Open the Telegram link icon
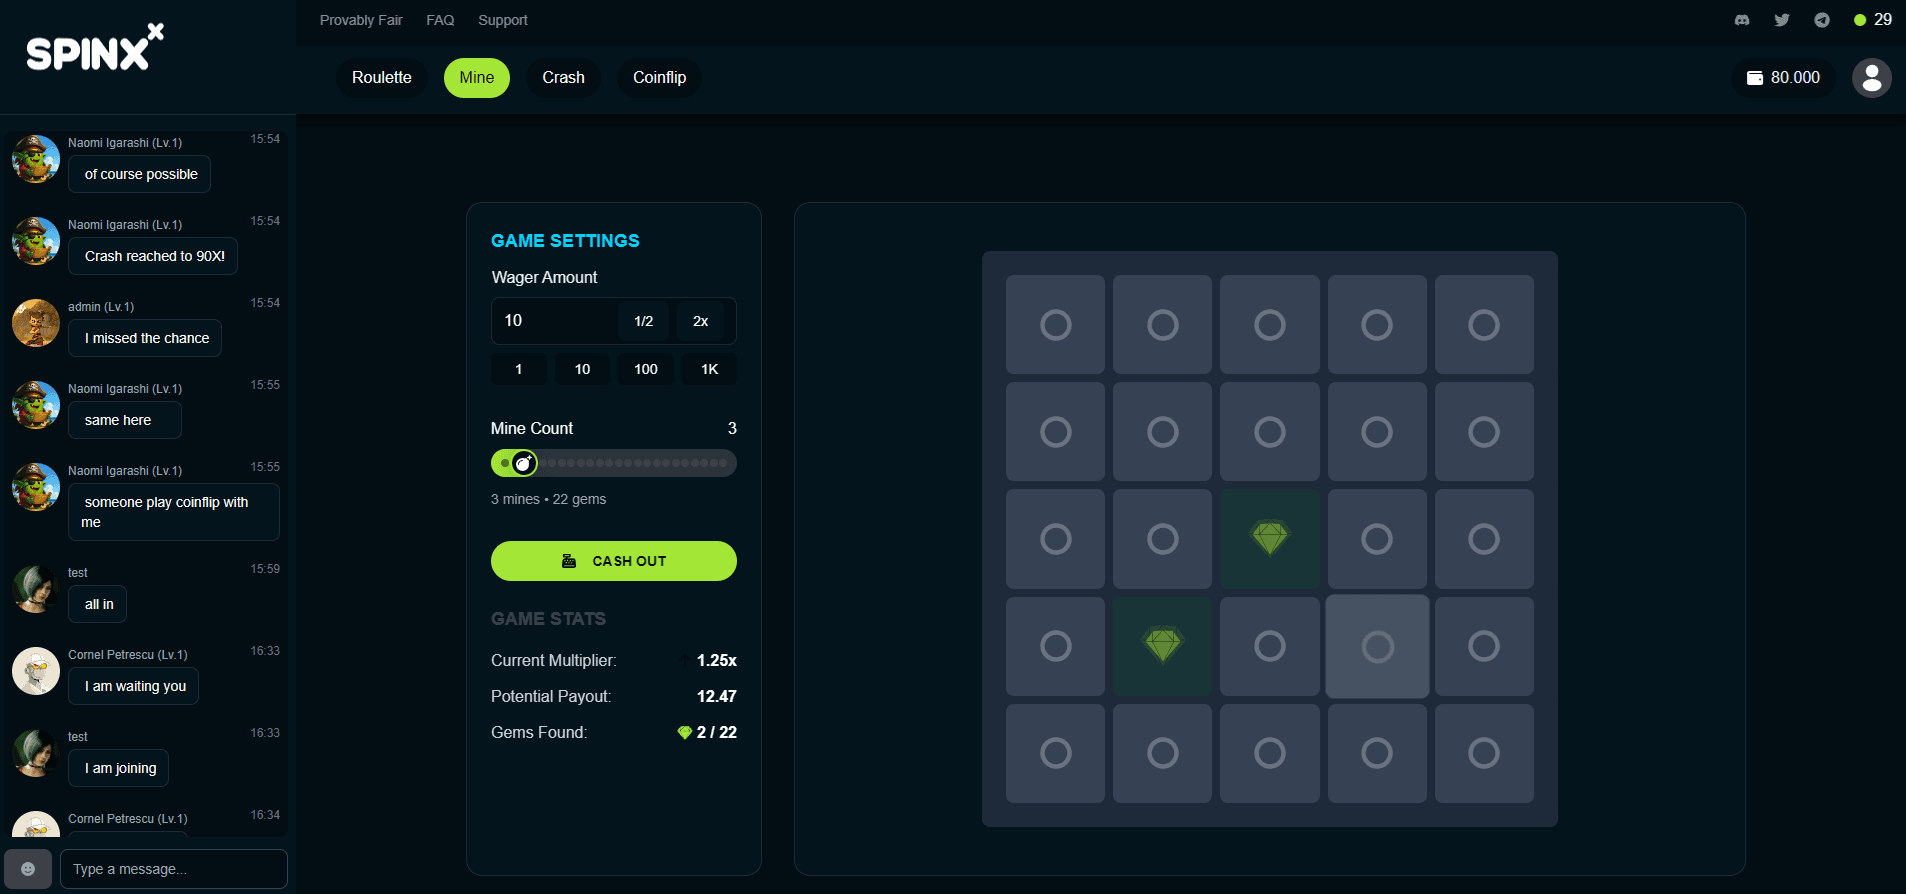This screenshot has width=1906, height=894. (1822, 20)
